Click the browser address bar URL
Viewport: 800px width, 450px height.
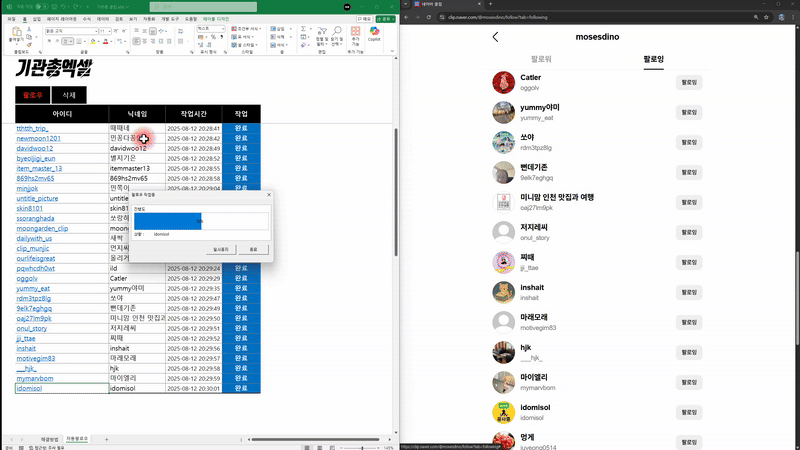point(497,17)
